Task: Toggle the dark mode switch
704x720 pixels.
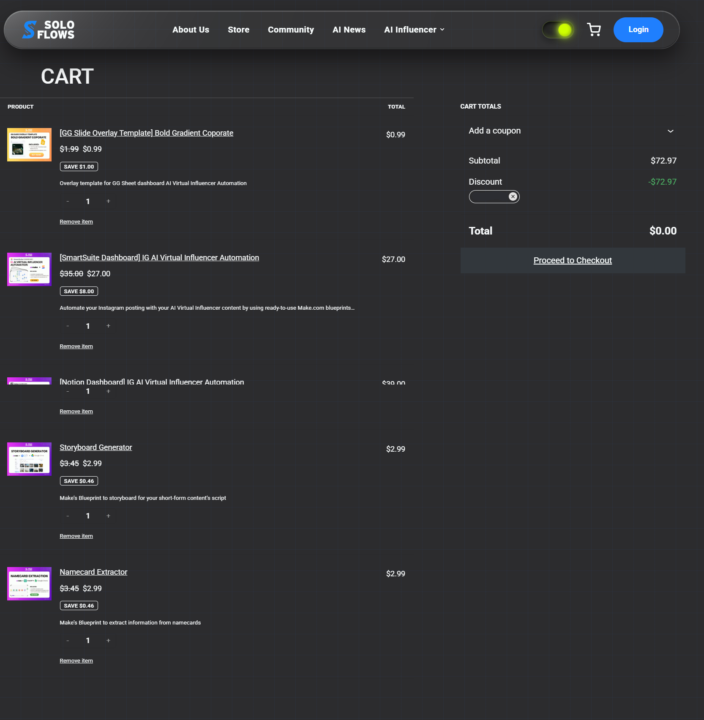Action: tap(558, 30)
